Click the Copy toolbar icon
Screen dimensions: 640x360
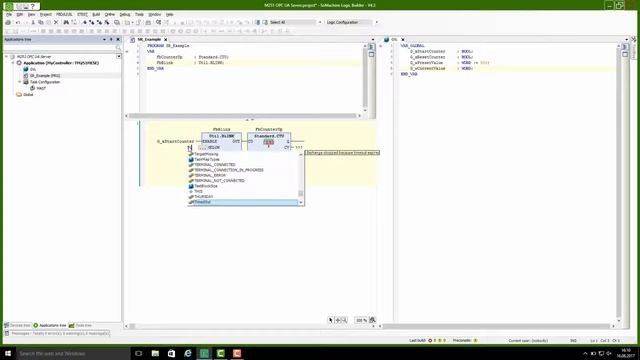click(41, 22)
